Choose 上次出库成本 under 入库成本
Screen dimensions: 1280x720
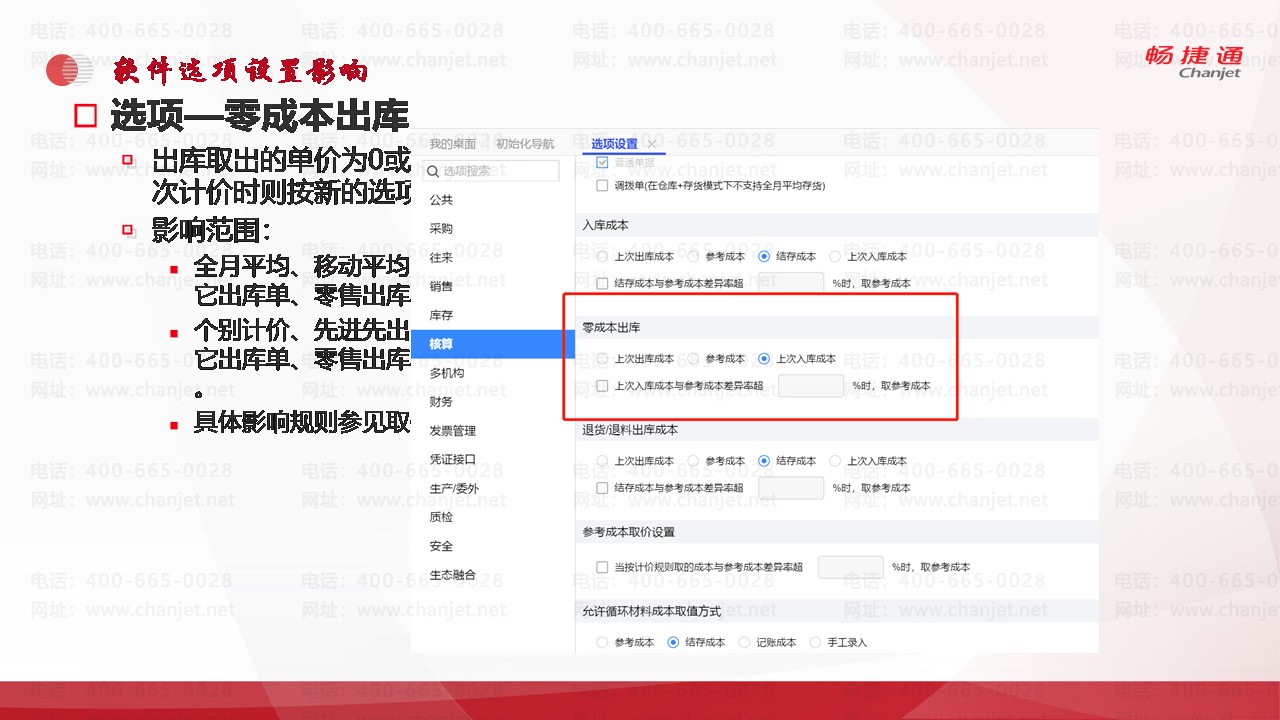tap(602, 257)
